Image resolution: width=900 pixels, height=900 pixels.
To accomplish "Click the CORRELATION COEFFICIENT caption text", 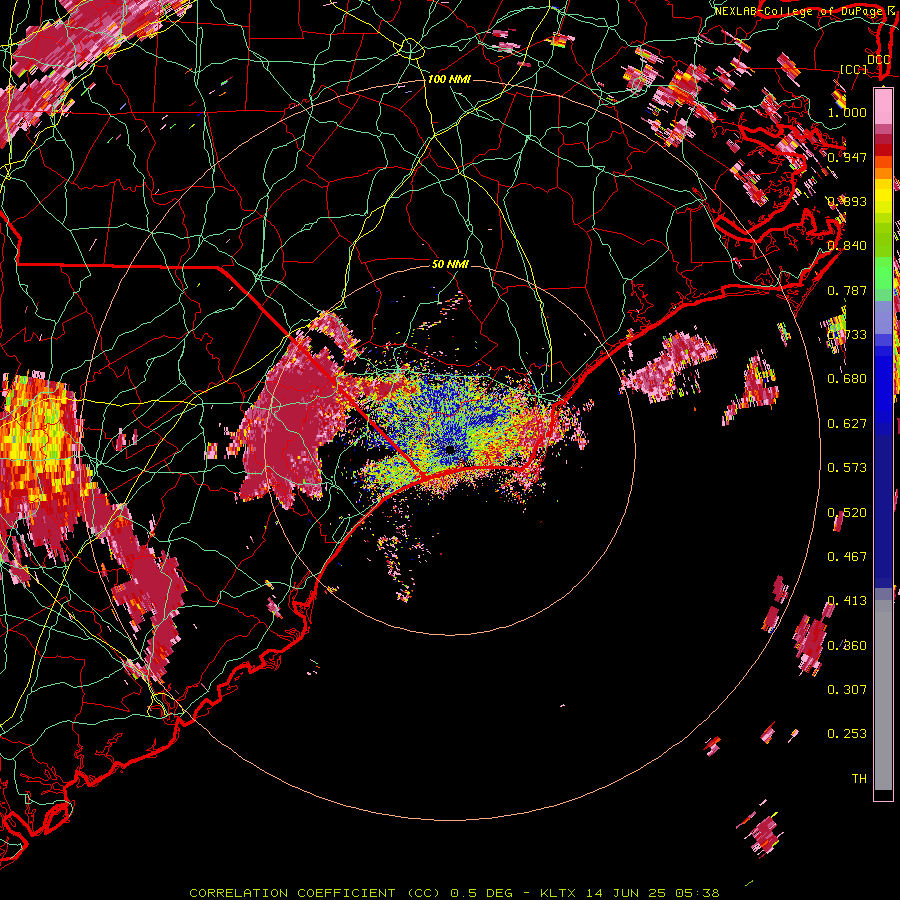I will pyautogui.click(x=293, y=893).
